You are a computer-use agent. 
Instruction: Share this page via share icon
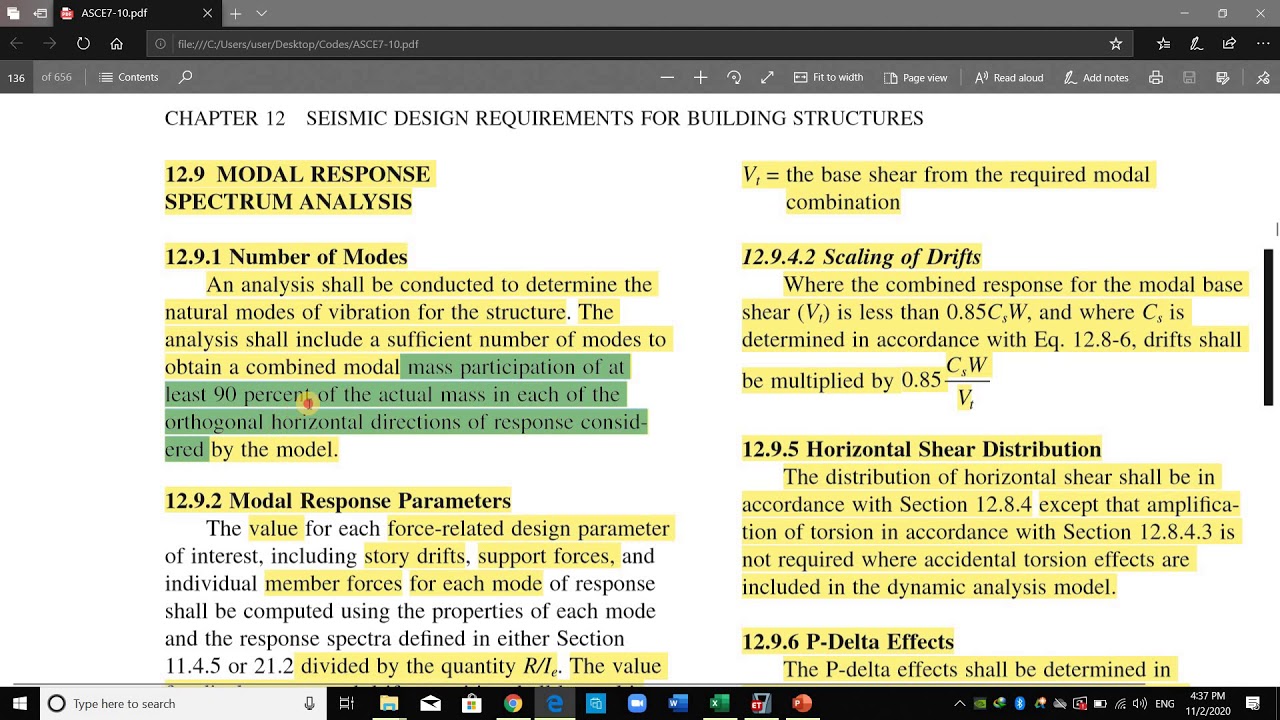pos(1230,44)
